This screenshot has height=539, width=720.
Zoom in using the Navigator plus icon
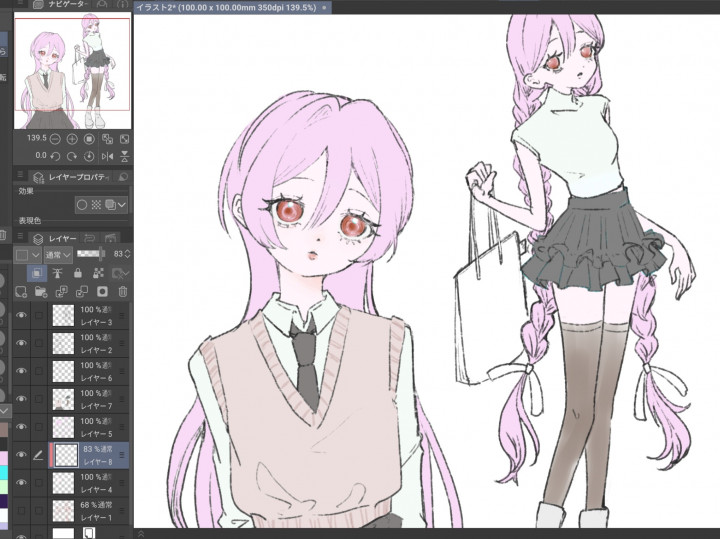tap(72, 138)
